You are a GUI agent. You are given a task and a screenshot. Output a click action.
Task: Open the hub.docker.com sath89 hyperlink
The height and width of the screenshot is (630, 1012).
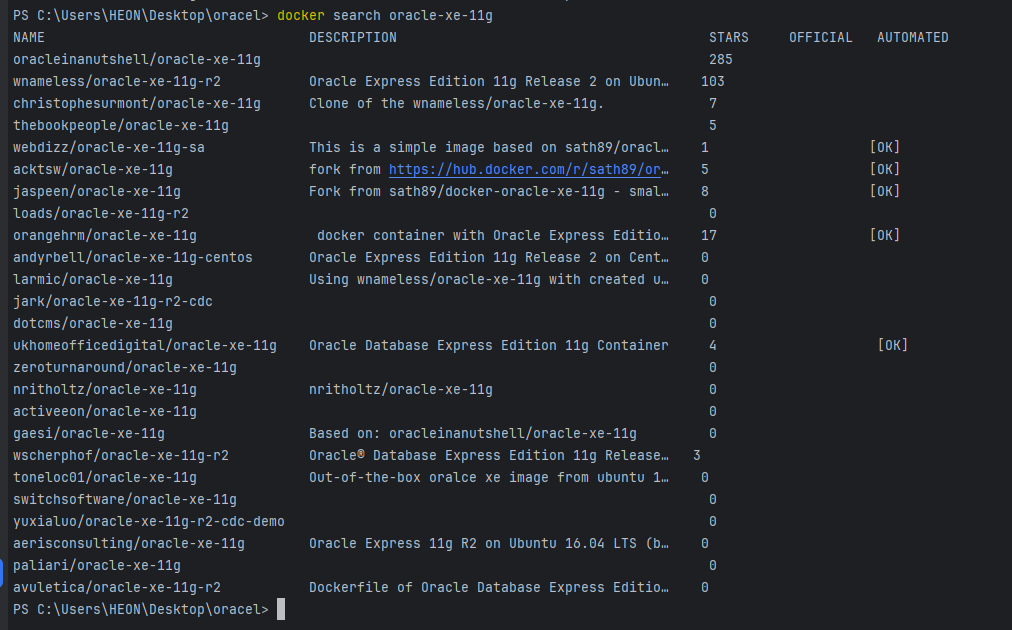point(529,169)
